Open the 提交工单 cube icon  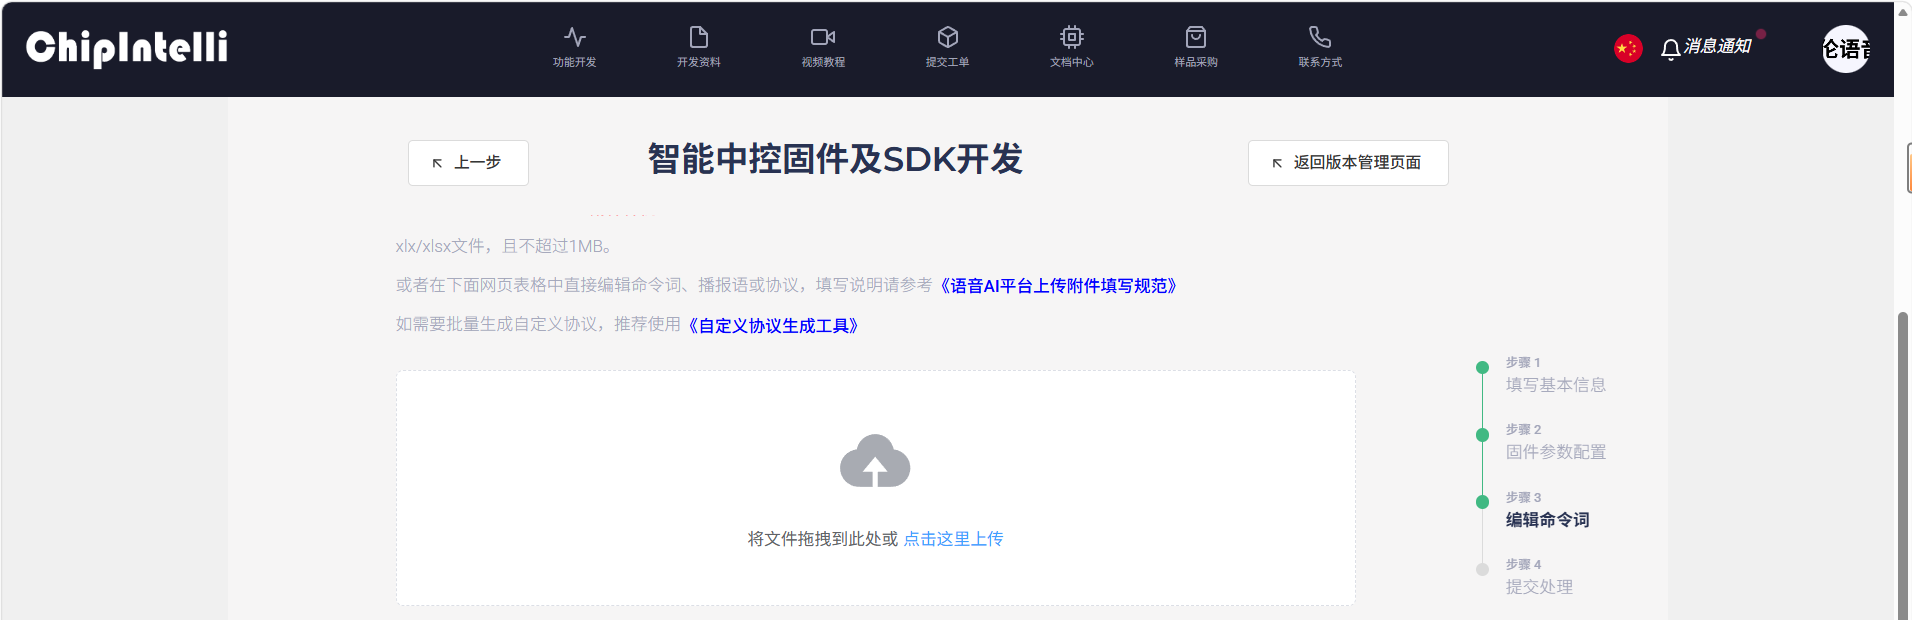pyautogui.click(x=947, y=38)
